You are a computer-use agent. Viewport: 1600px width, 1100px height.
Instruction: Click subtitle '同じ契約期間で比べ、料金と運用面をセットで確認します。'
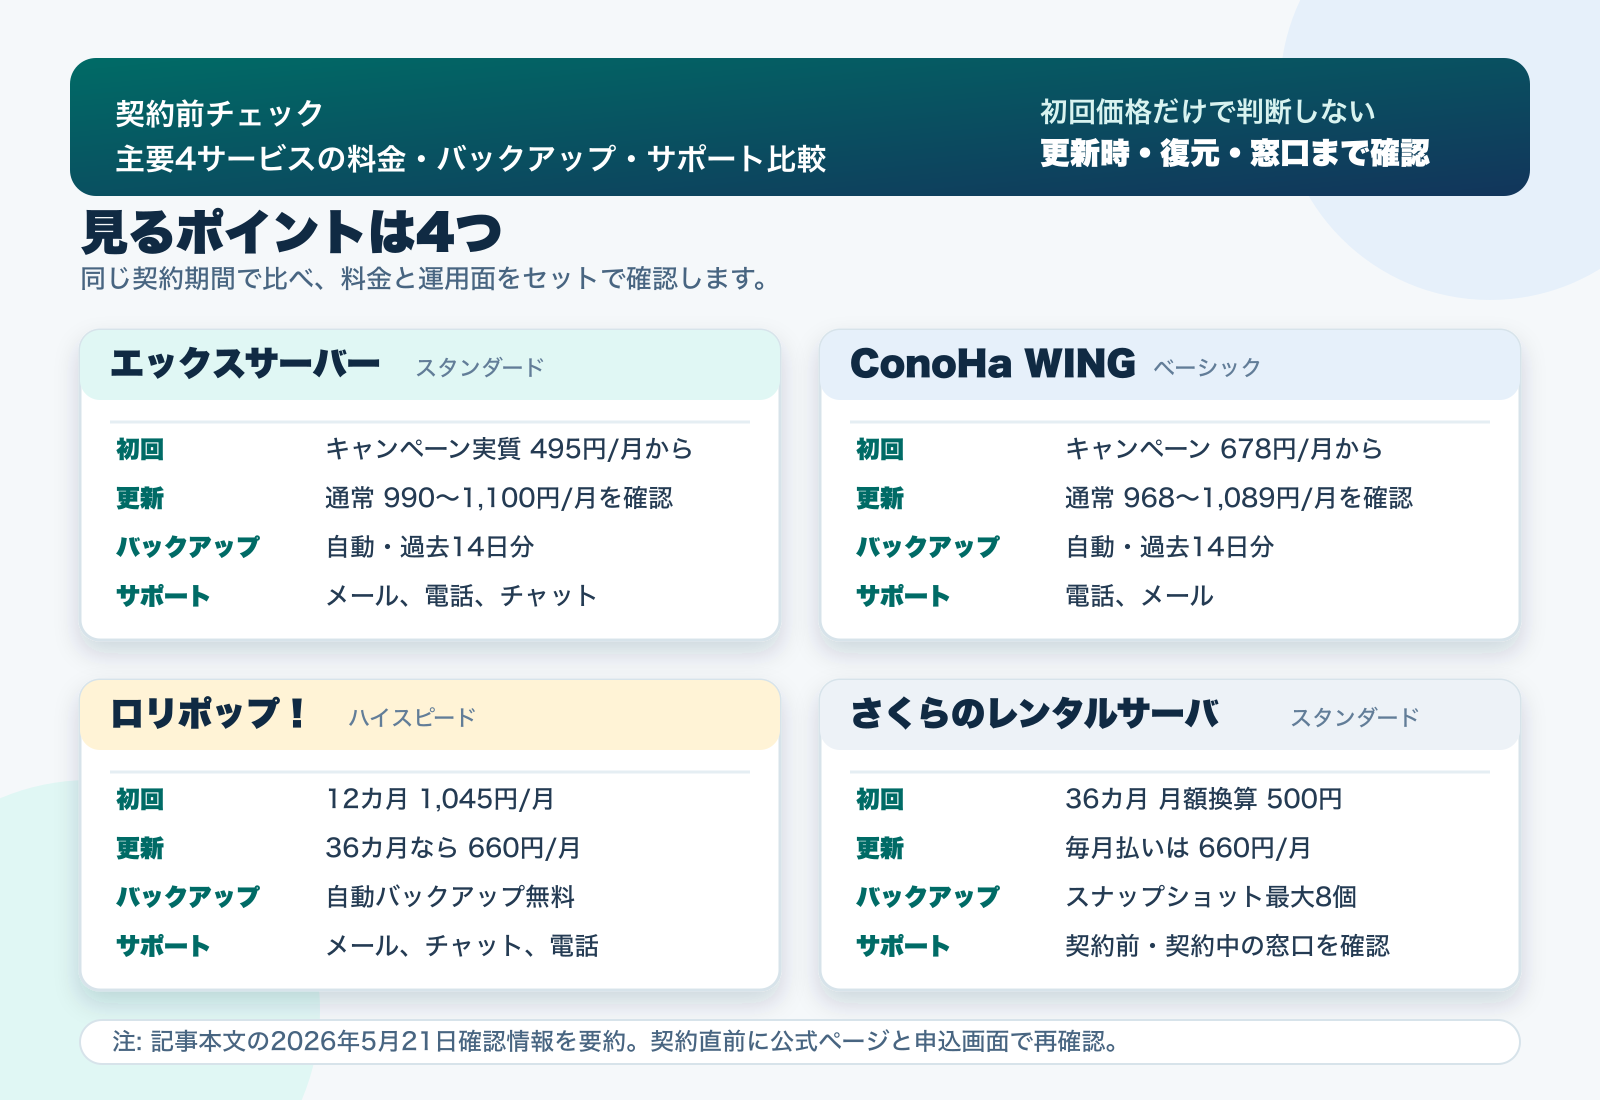tap(426, 278)
